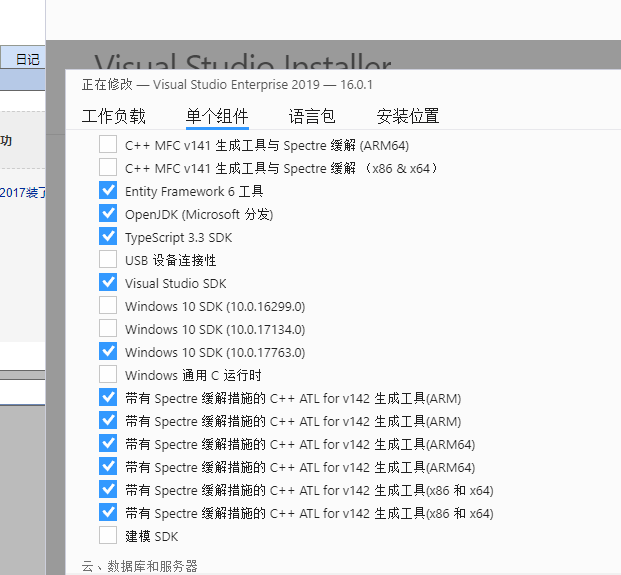The image size is (621, 575).
Task: Enable Windows 10 SDK (10.0.16299.0)
Action: 108,305
